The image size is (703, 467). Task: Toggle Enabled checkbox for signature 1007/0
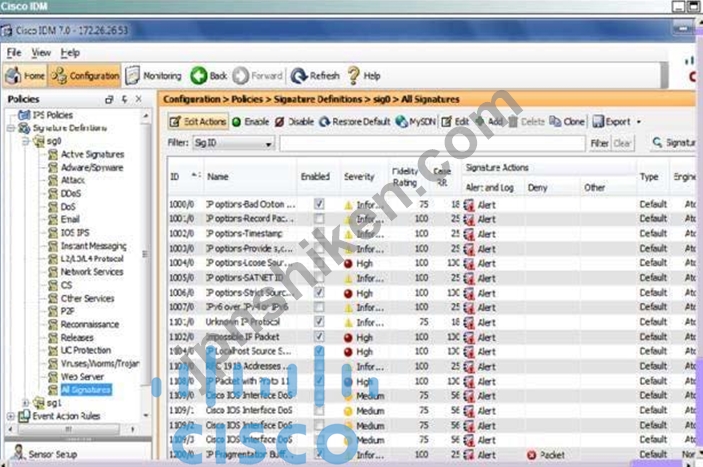tap(319, 307)
